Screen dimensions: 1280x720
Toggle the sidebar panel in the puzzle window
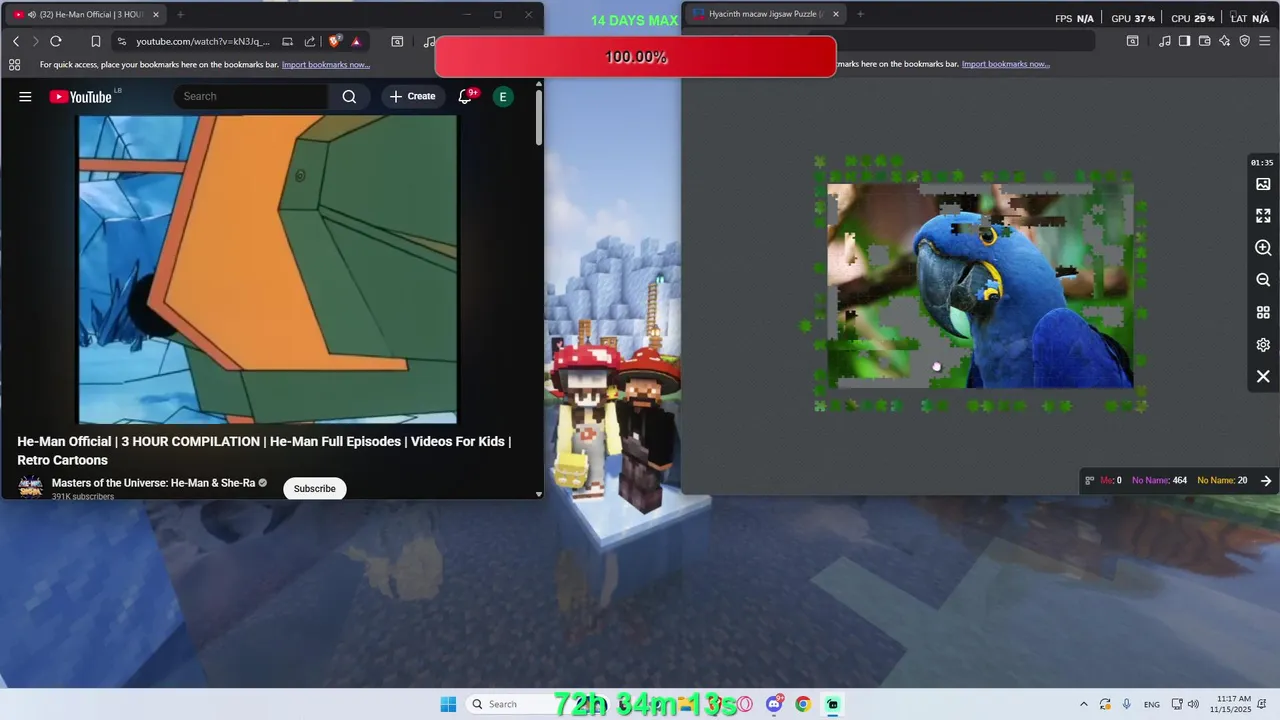pos(1184,41)
